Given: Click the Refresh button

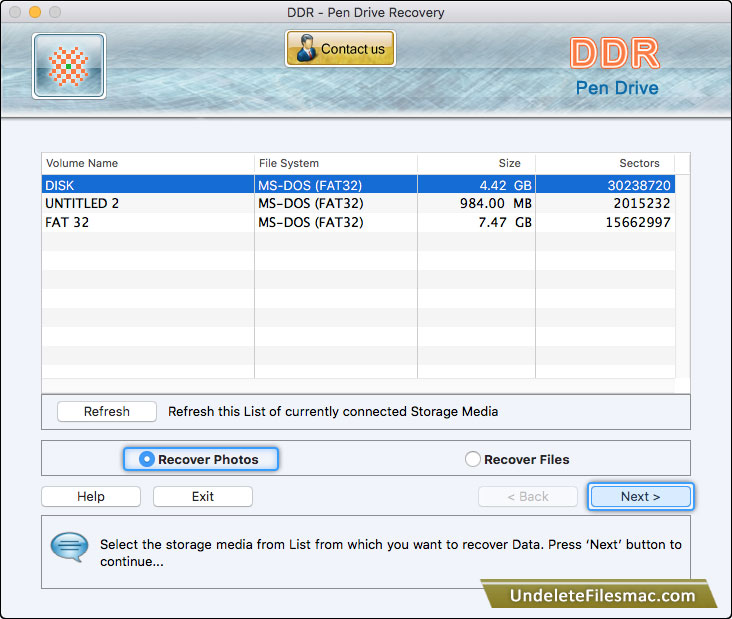Looking at the screenshot, I should 107,412.
